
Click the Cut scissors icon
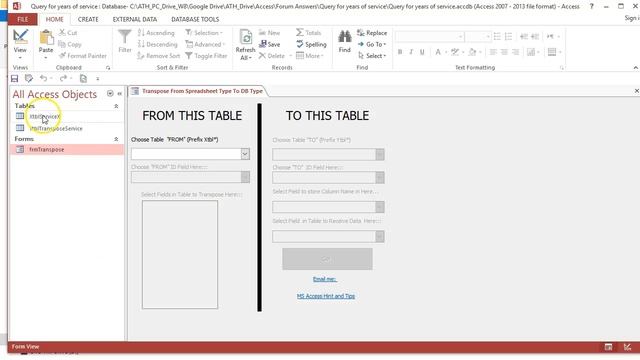62,33
